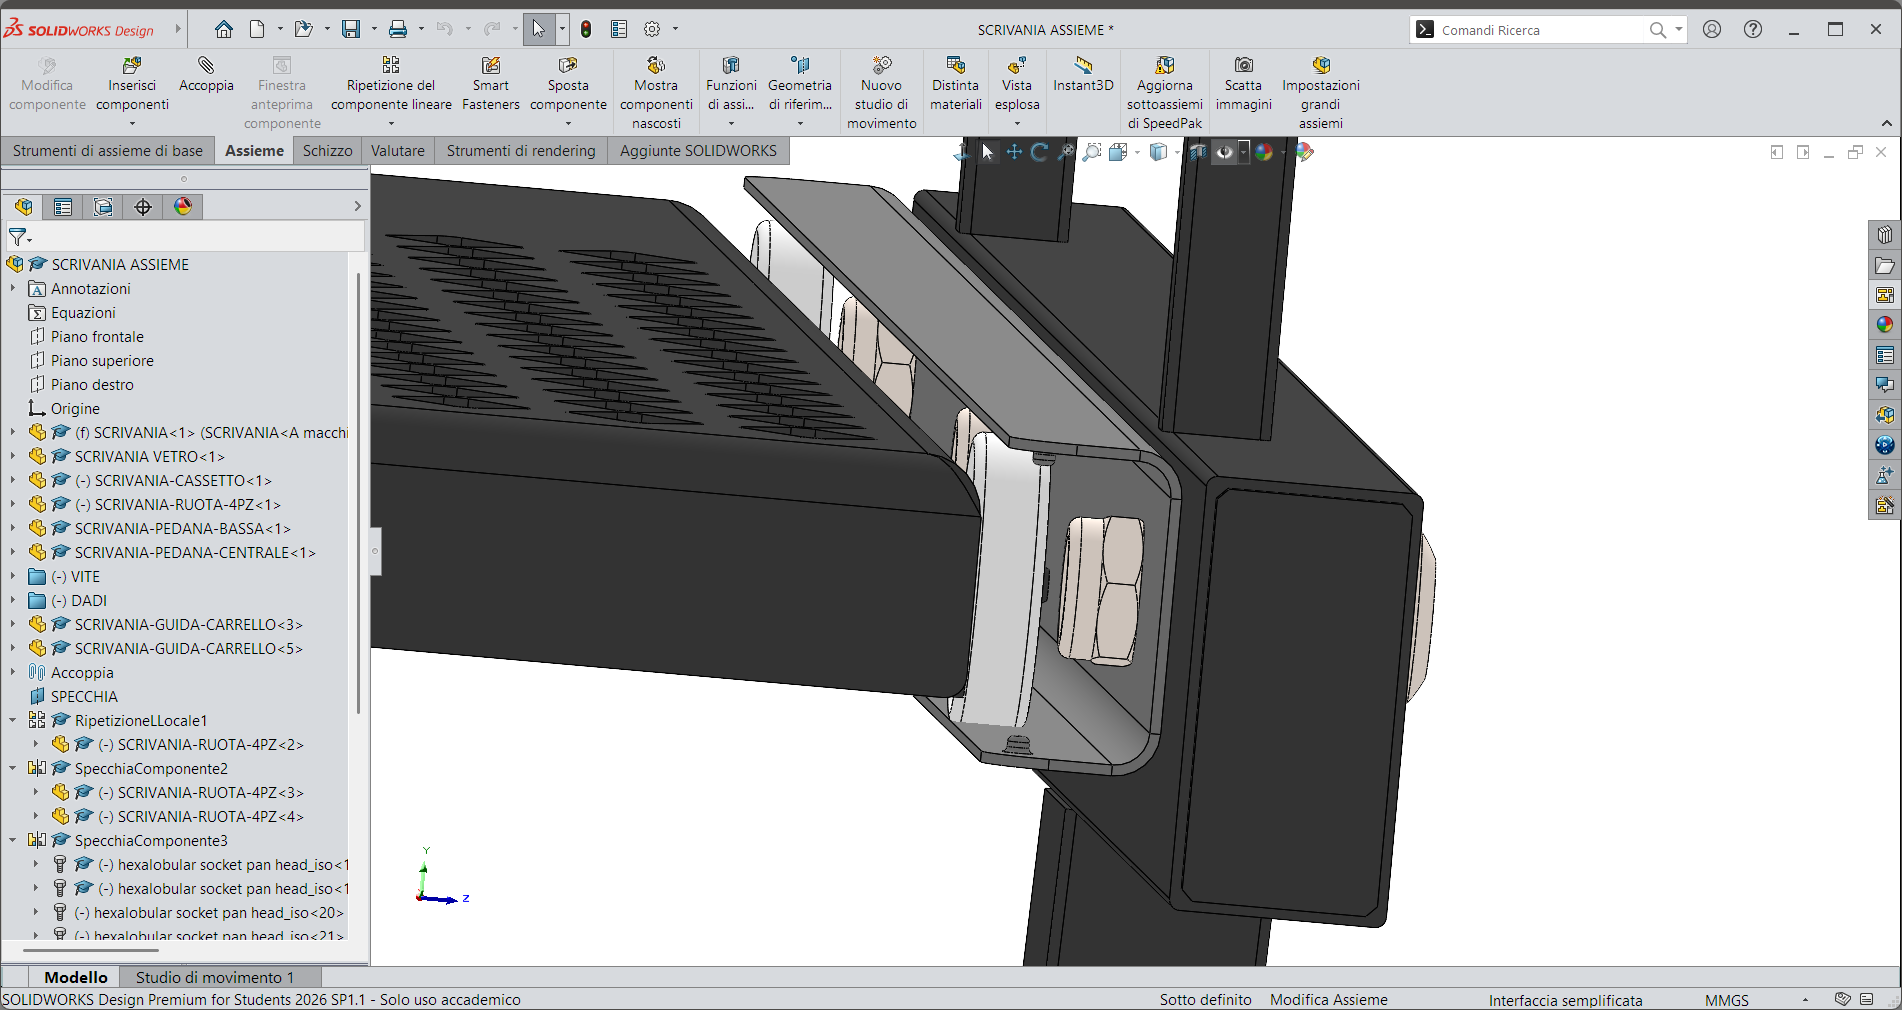The height and width of the screenshot is (1010, 1902).
Task: Click MMGS unit system in status bar
Action: (x=1727, y=1000)
